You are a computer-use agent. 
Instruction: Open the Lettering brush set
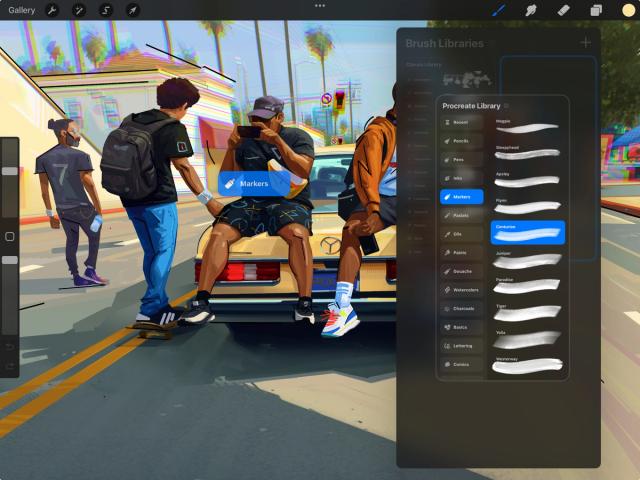pyautogui.click(x=462, y=346)
